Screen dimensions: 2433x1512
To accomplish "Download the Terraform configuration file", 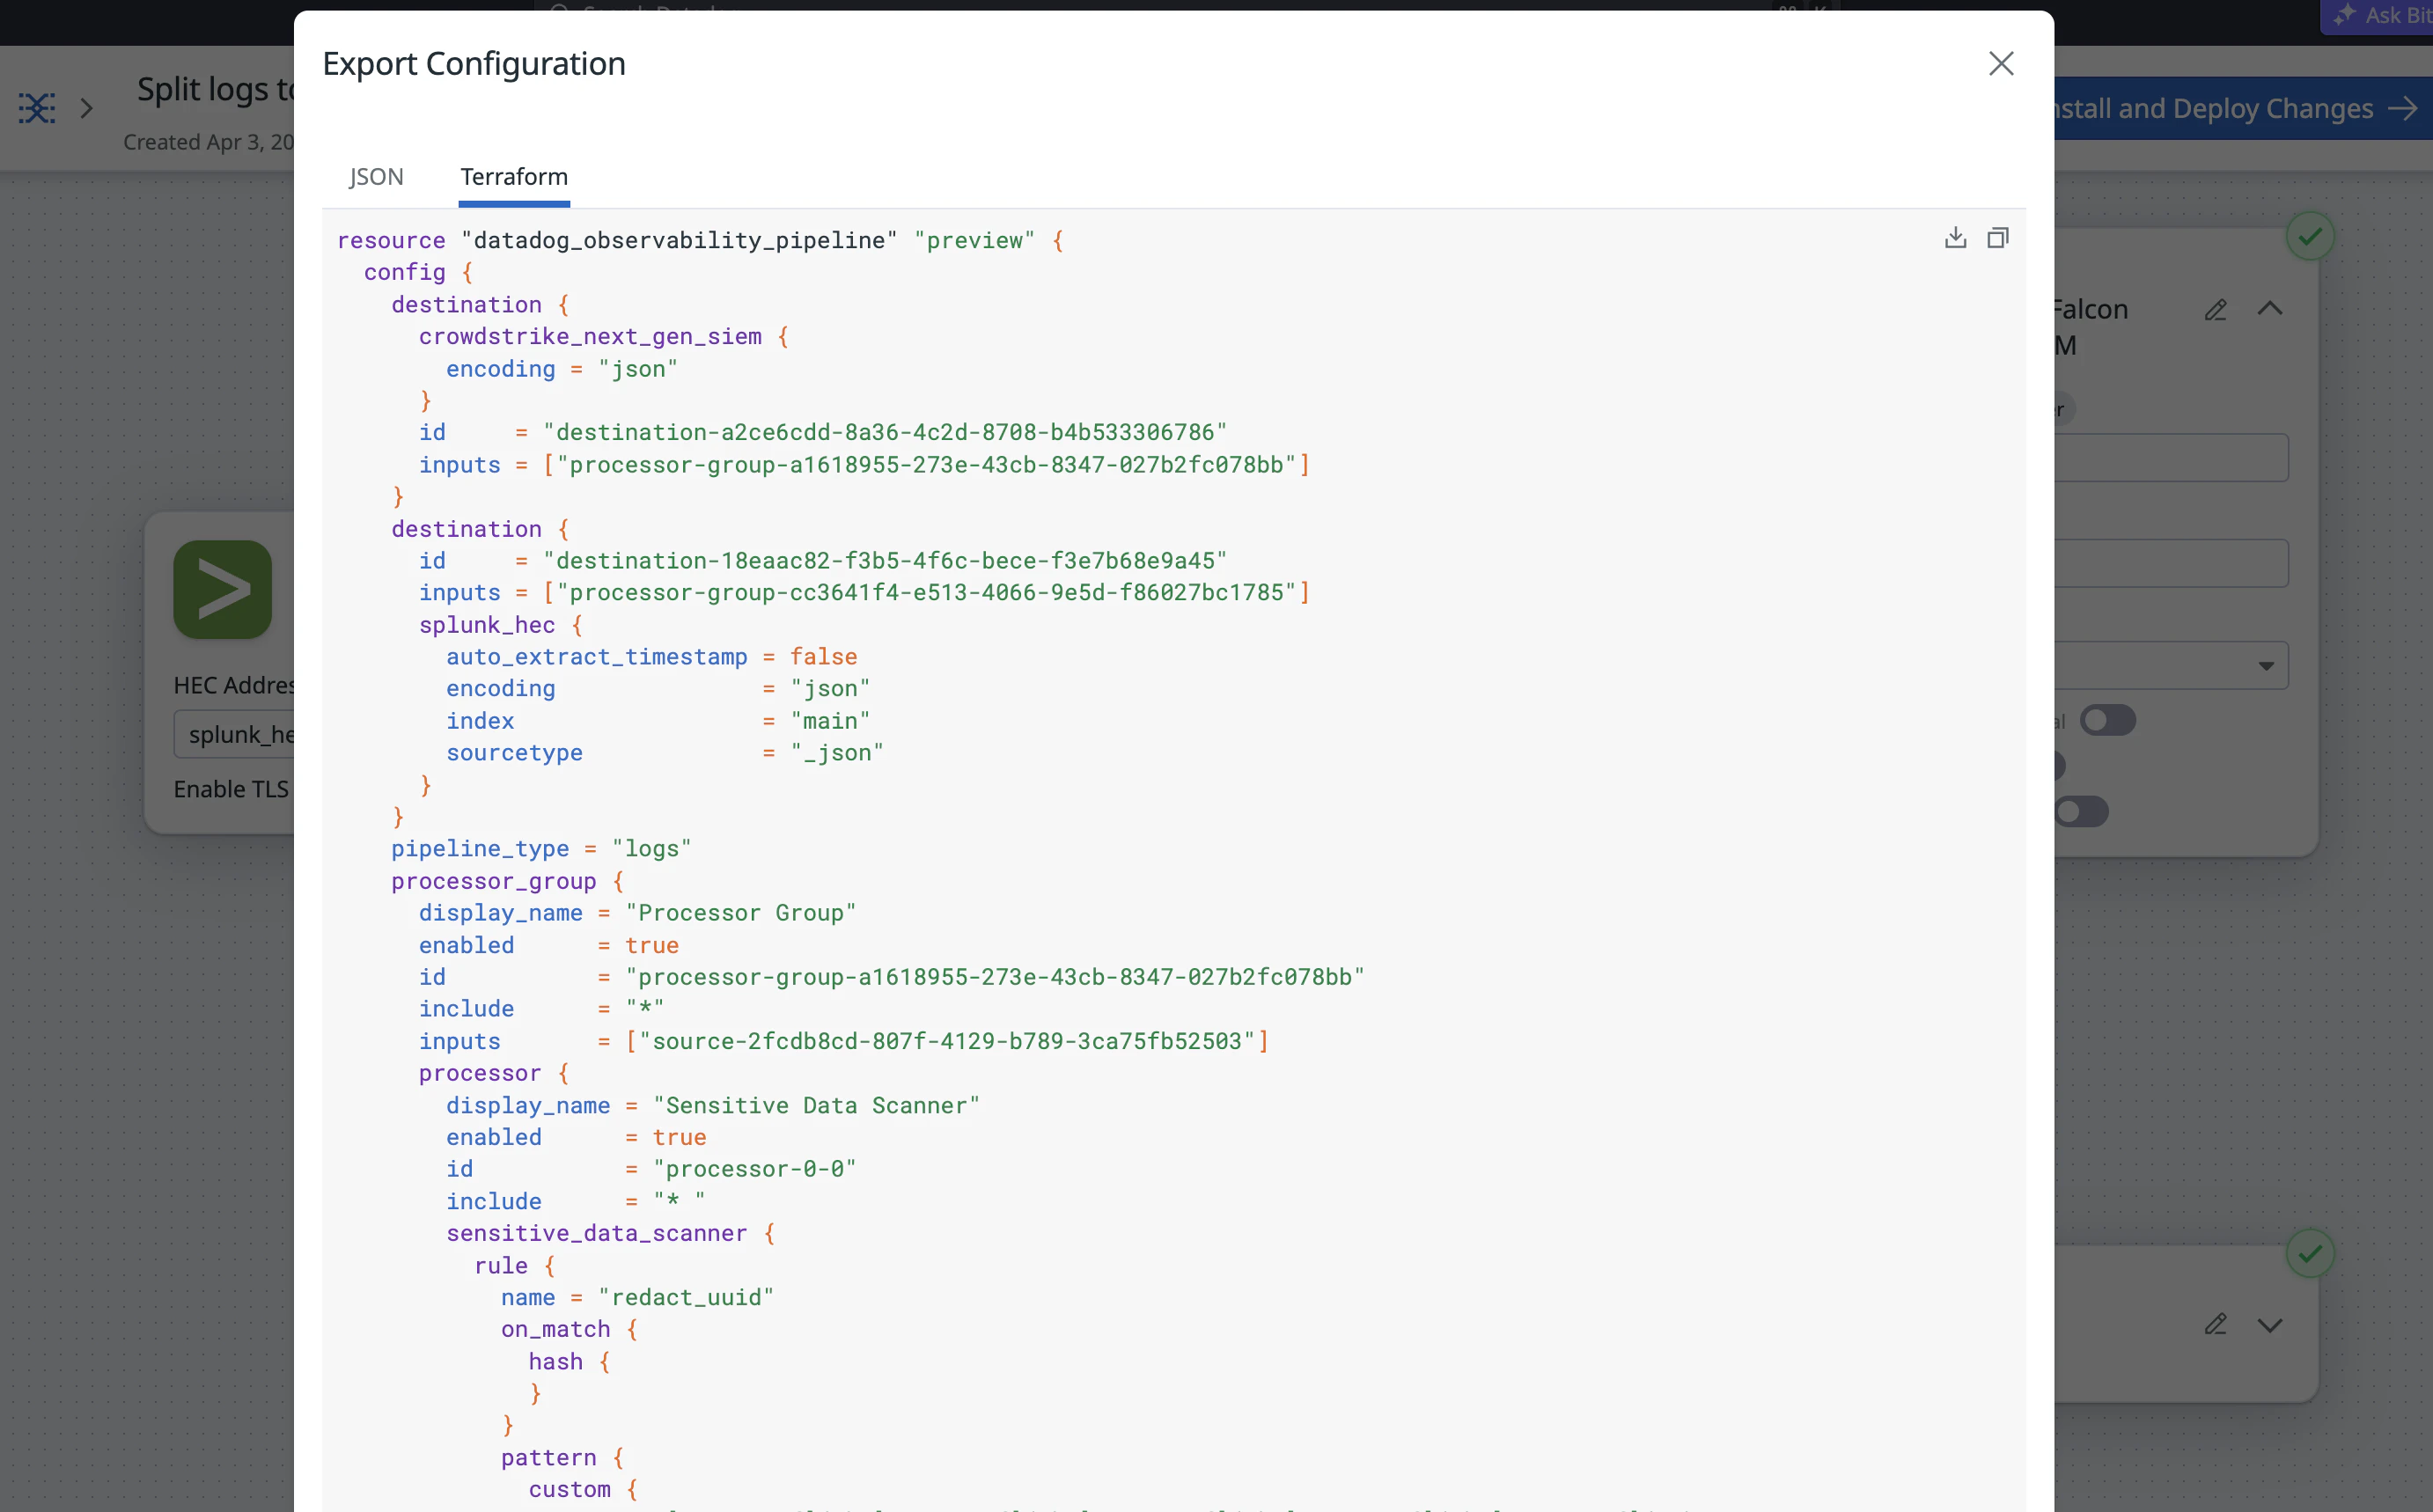I will pyautogui.click(x=1955, y=238).
